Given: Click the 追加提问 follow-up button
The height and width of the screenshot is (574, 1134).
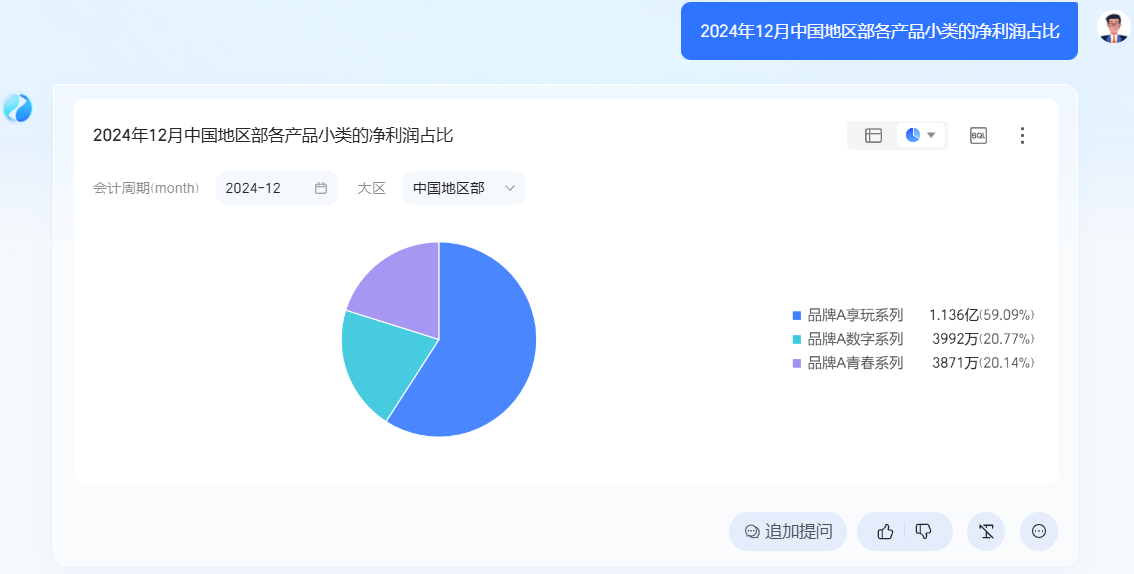Looking at the screenshot, I should point(788,531).
